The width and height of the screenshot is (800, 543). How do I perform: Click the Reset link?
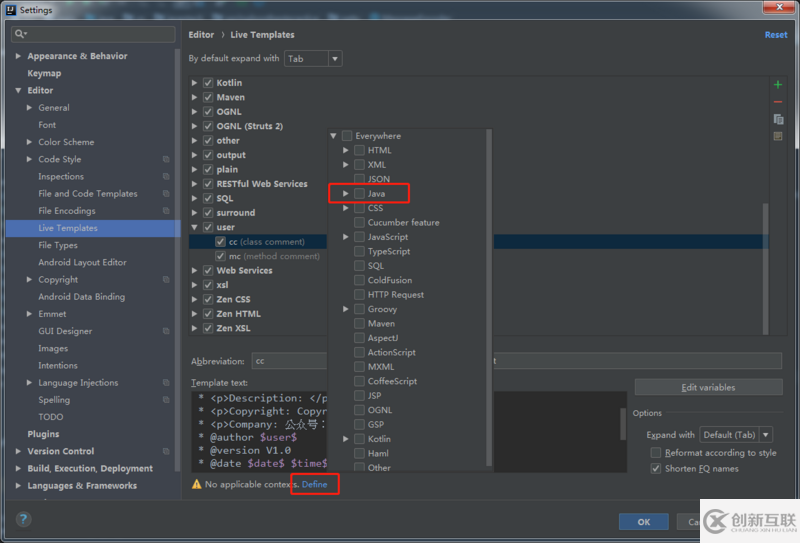click(x=776, y=35)
